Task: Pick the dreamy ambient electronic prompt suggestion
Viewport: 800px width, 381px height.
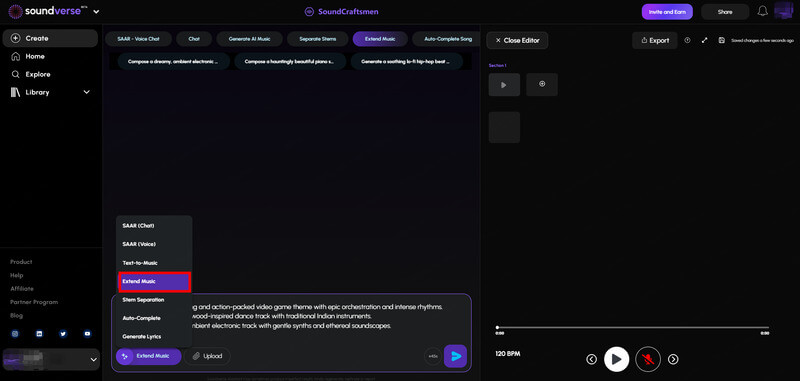Action: 174,61
